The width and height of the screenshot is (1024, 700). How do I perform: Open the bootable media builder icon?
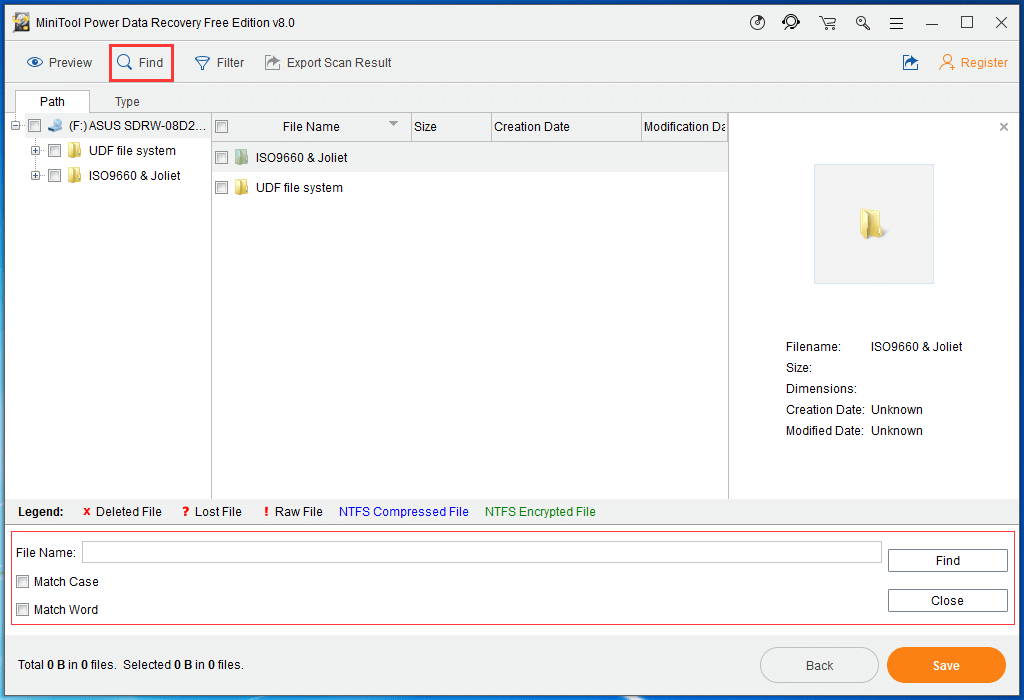[x=757, y=22]
